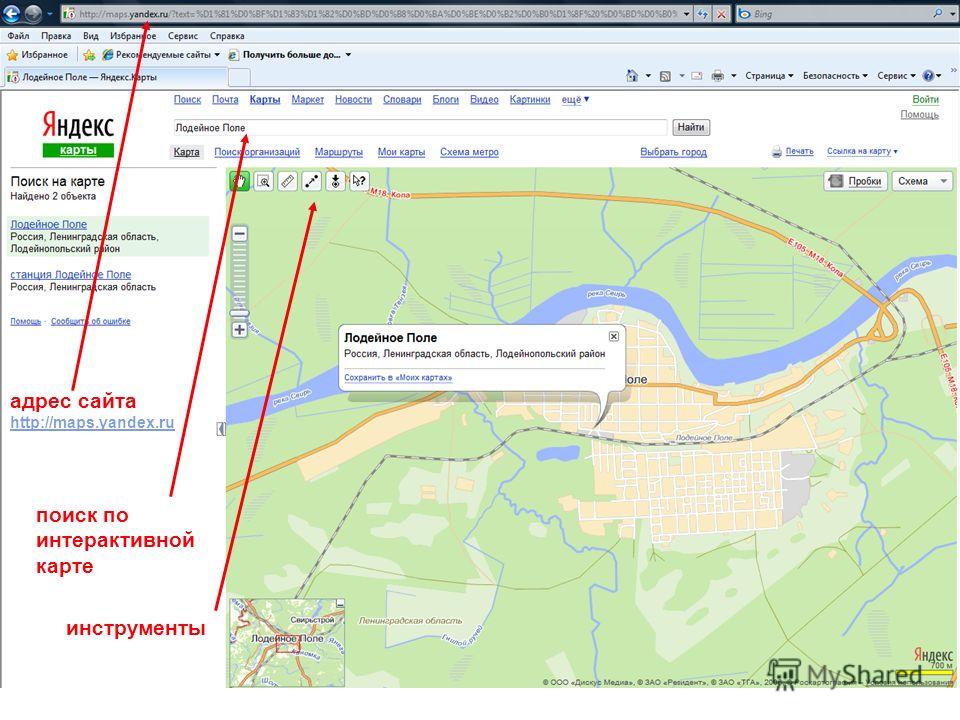The height and width of the screenshot is (720, 960).
Task: Toggle the Пробки traffic layer
Action: tap(855, 181)
